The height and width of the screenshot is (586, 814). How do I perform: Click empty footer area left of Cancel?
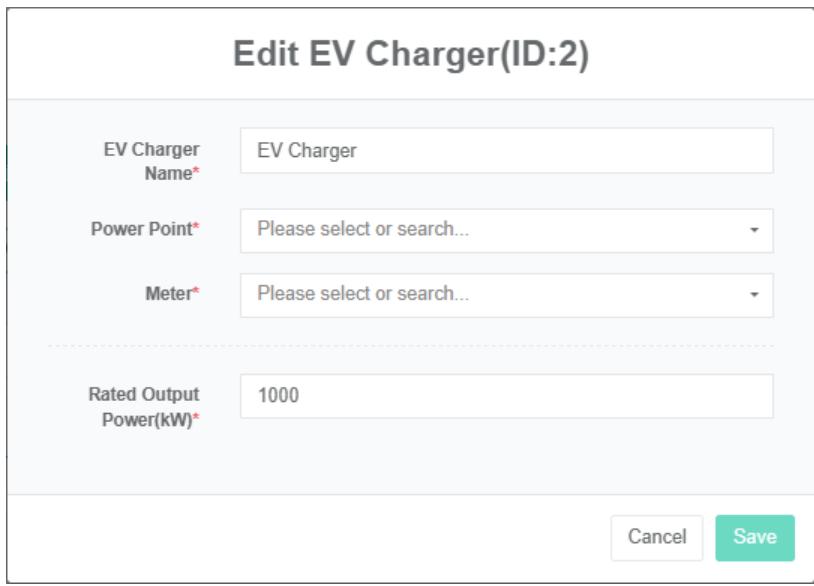[300, 537]
